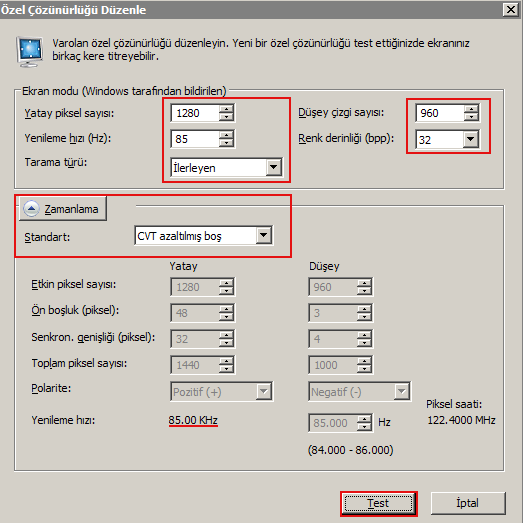Image resolution: width=523 pixels, height=523 pixels.
Task: Click the blue arrow icon on Zamanlama
Action: (x=31, y=209)
